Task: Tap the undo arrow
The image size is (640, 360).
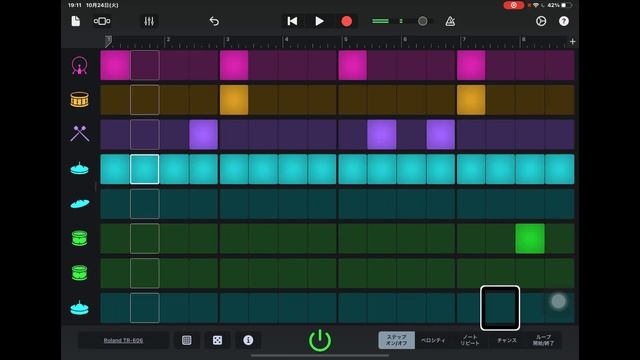Action: (x=214, y=21)
